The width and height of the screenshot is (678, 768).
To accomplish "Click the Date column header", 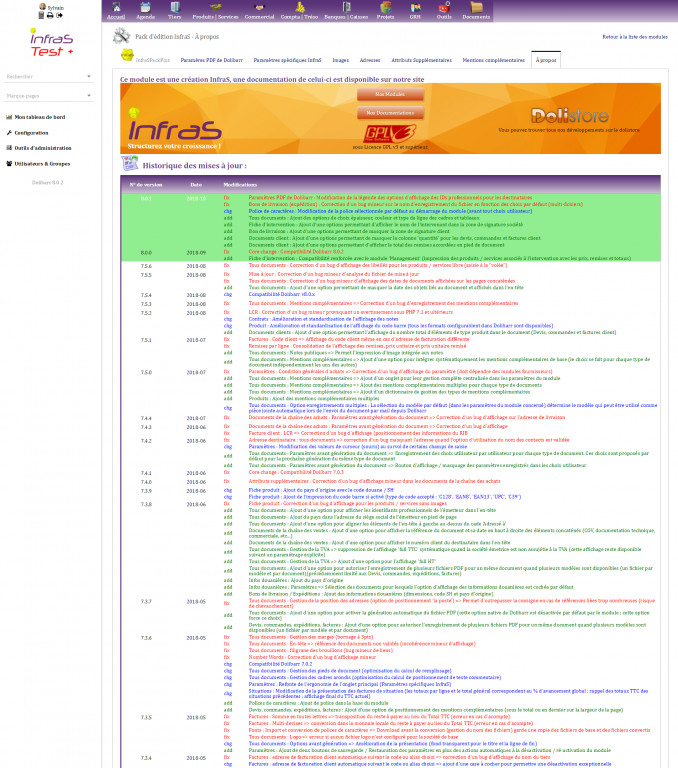I will [x=196, y=185].
